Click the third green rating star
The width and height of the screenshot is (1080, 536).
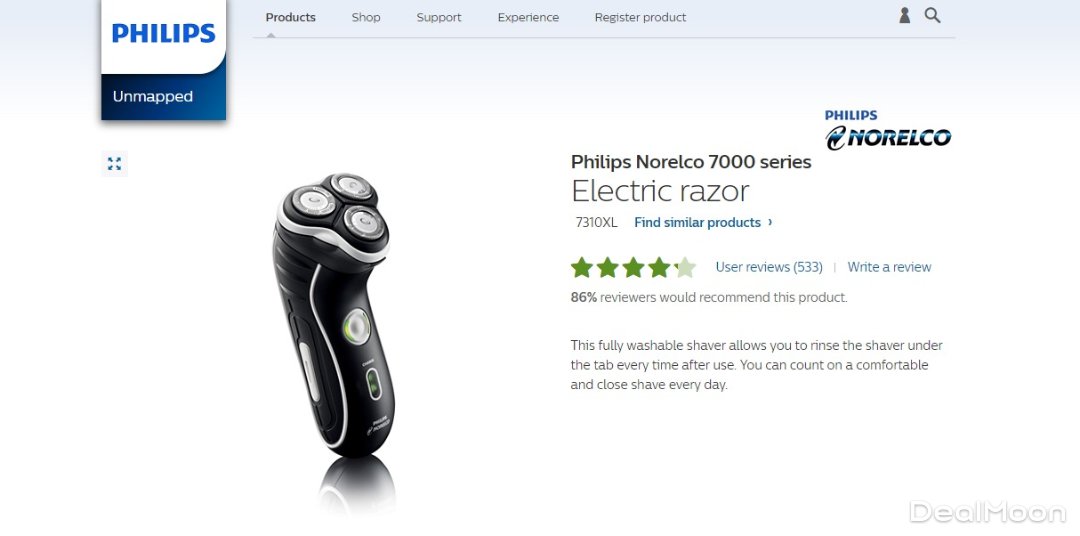(x=633, y=267)
